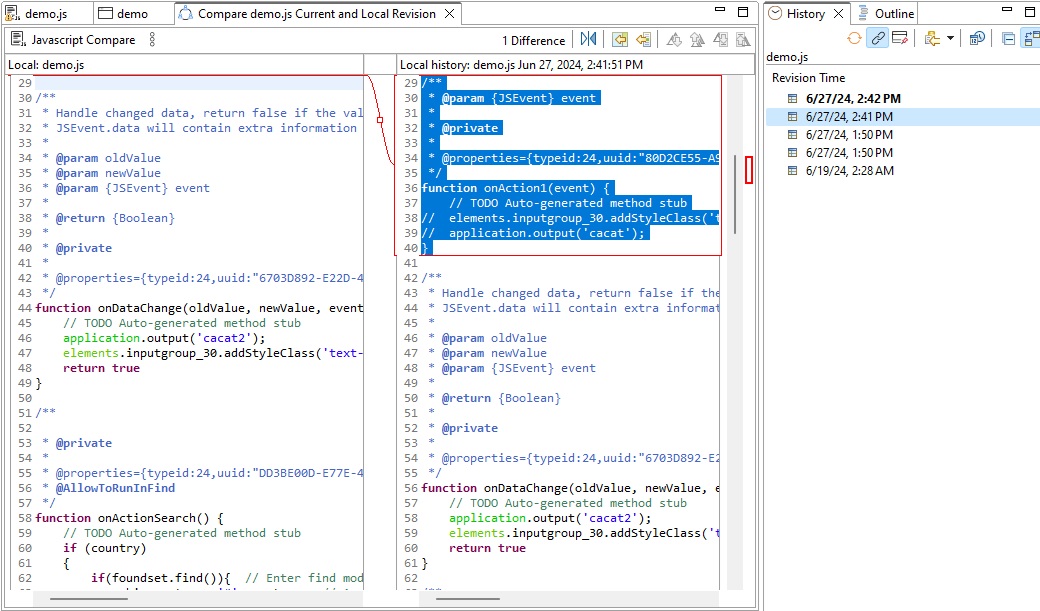The width and height of the screenshot is (1040, 611).
Task: Toggle Link with Editor in History
Action: (x=877, y=39)
